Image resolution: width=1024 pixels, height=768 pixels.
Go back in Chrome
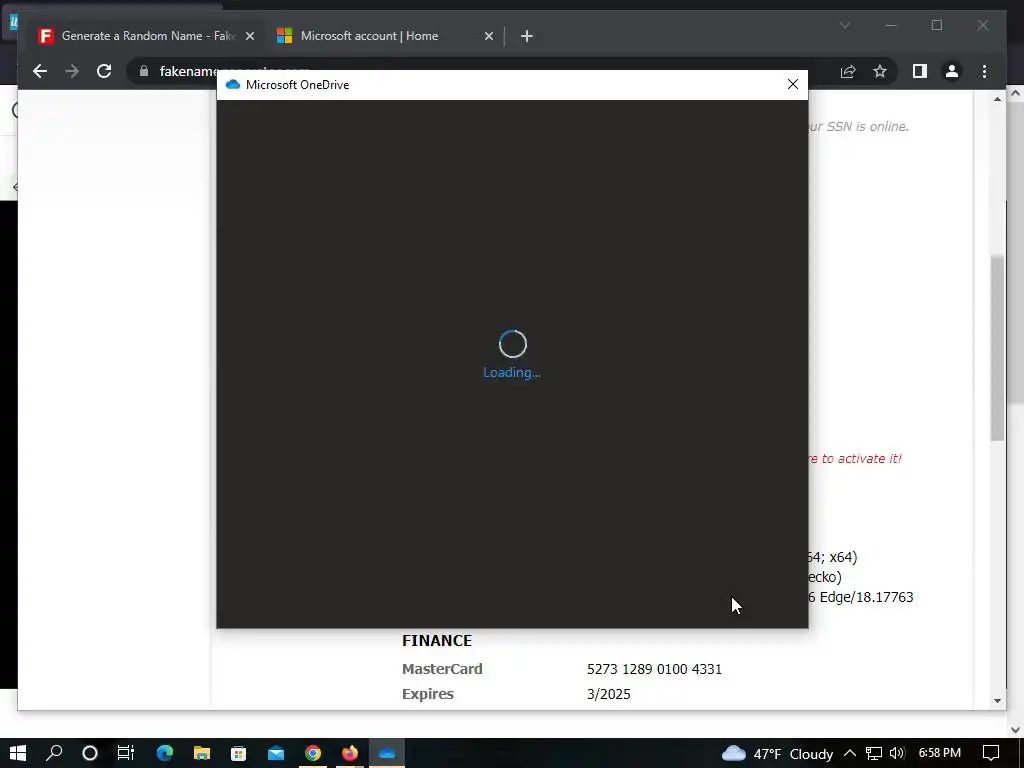point(40,71)
